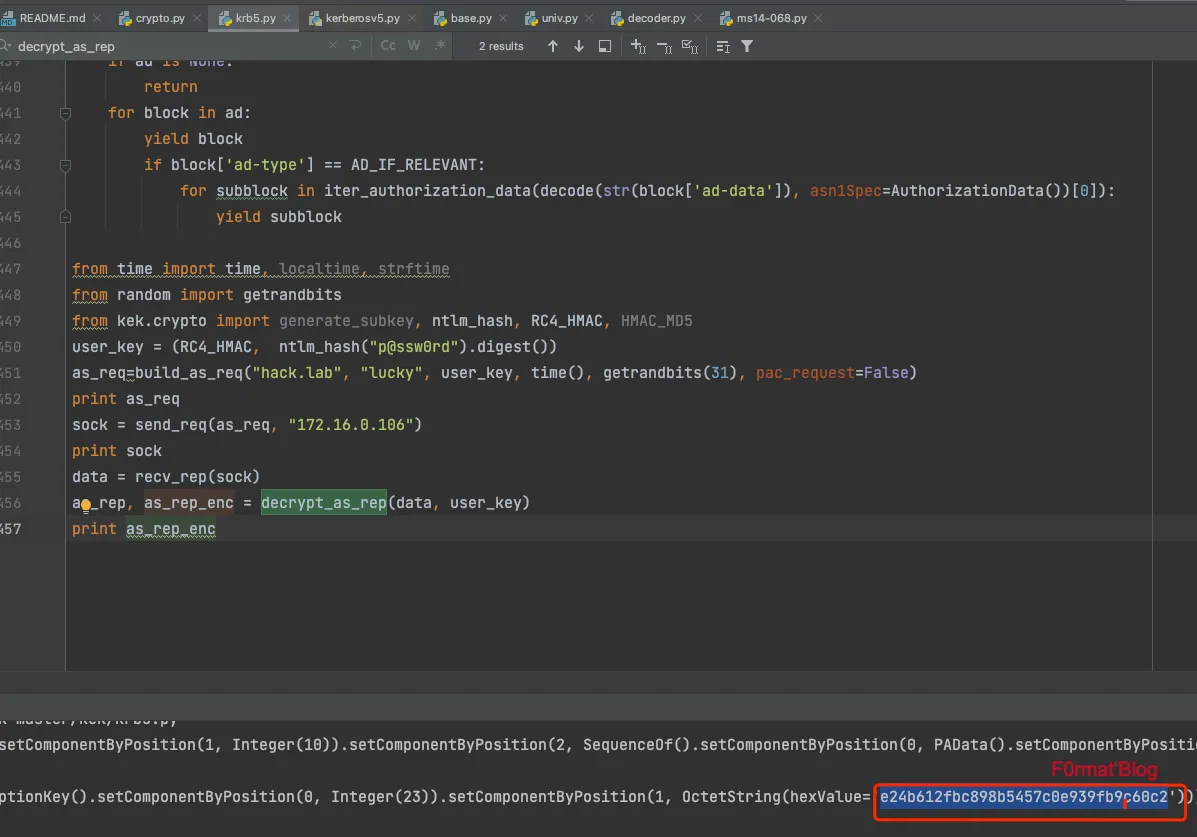Viewport: 1197px width, 837px height.
Task: Click the yellow lightbulb quick-fix icon
Action: coord(87,505)
